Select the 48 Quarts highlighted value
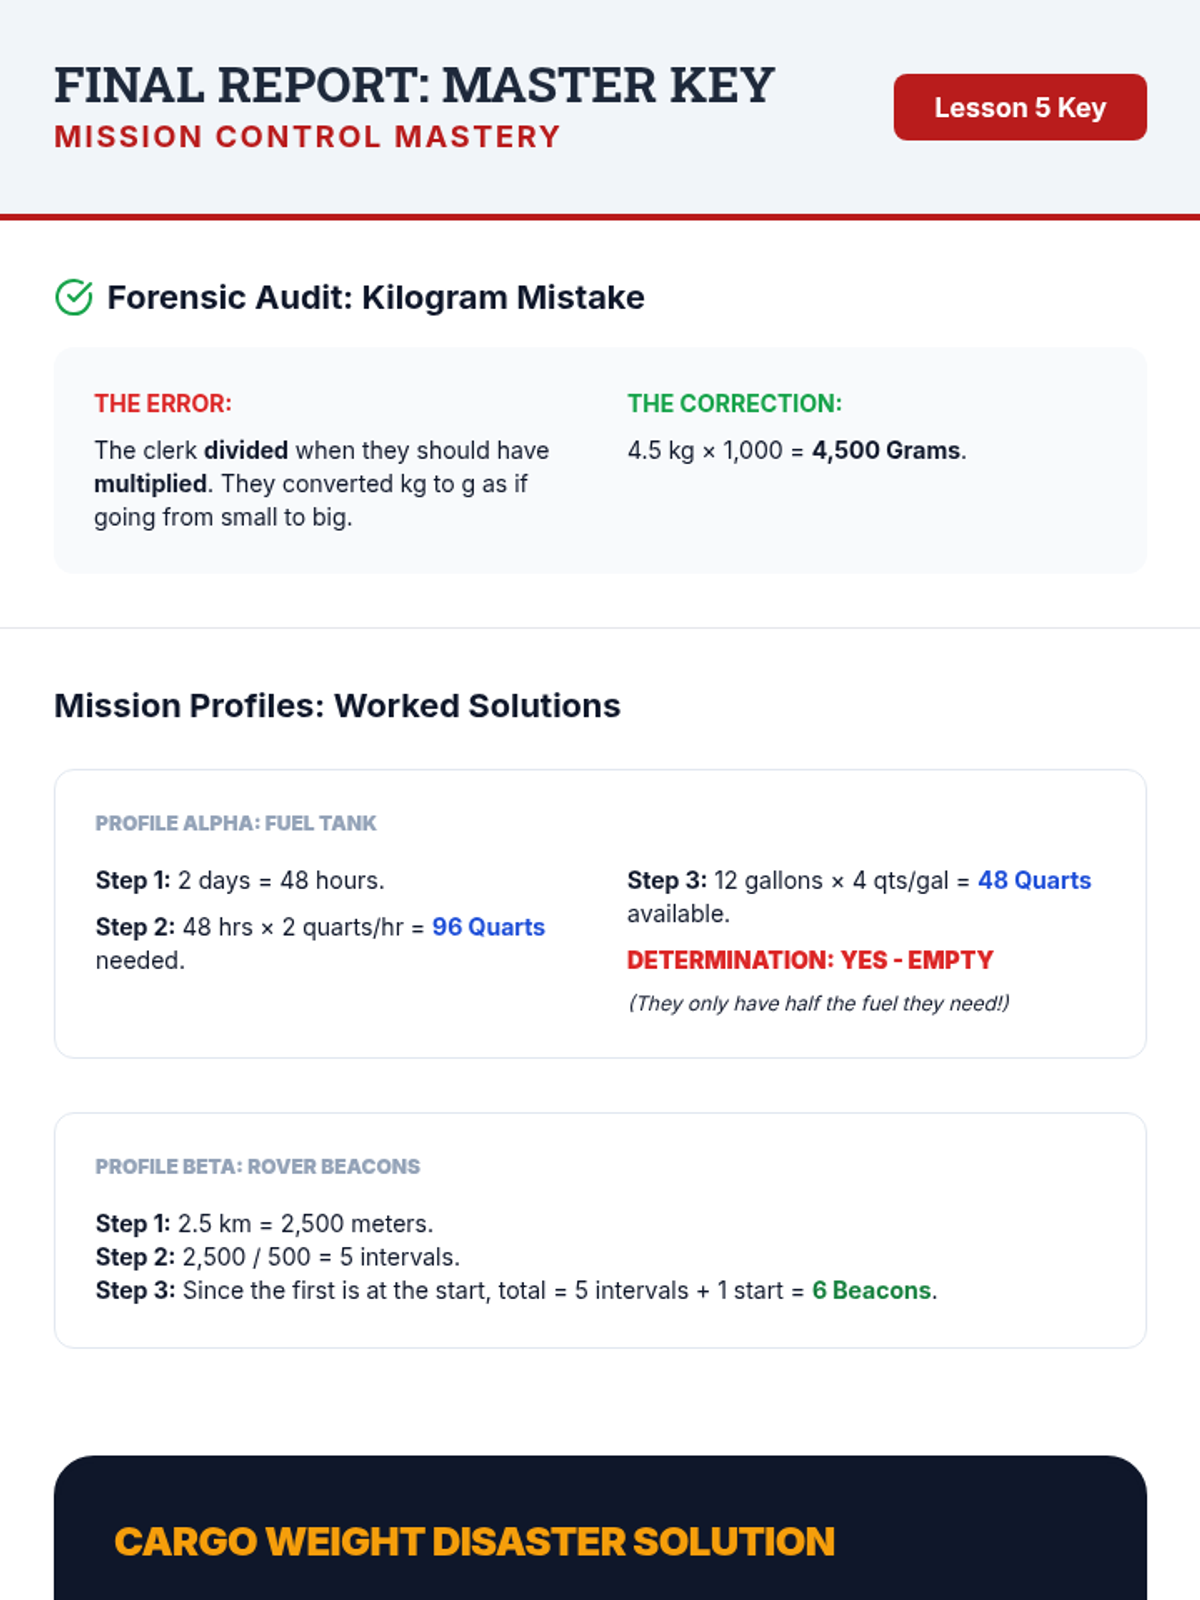 point(1034,880)
